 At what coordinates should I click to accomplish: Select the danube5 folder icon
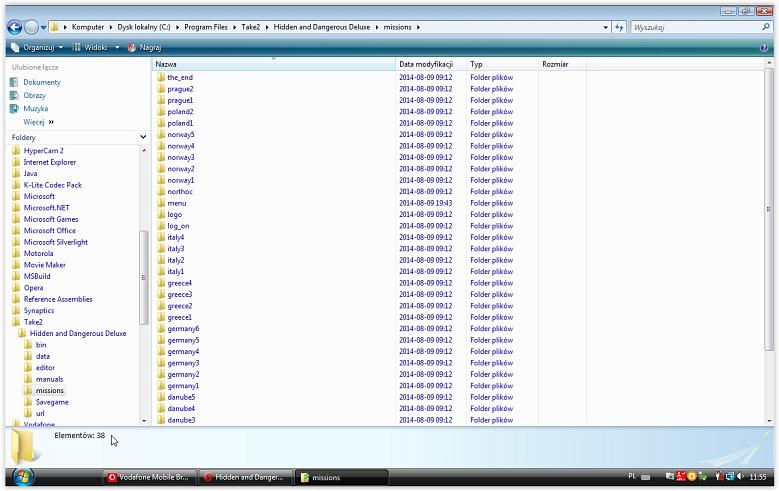coord(161,398)
